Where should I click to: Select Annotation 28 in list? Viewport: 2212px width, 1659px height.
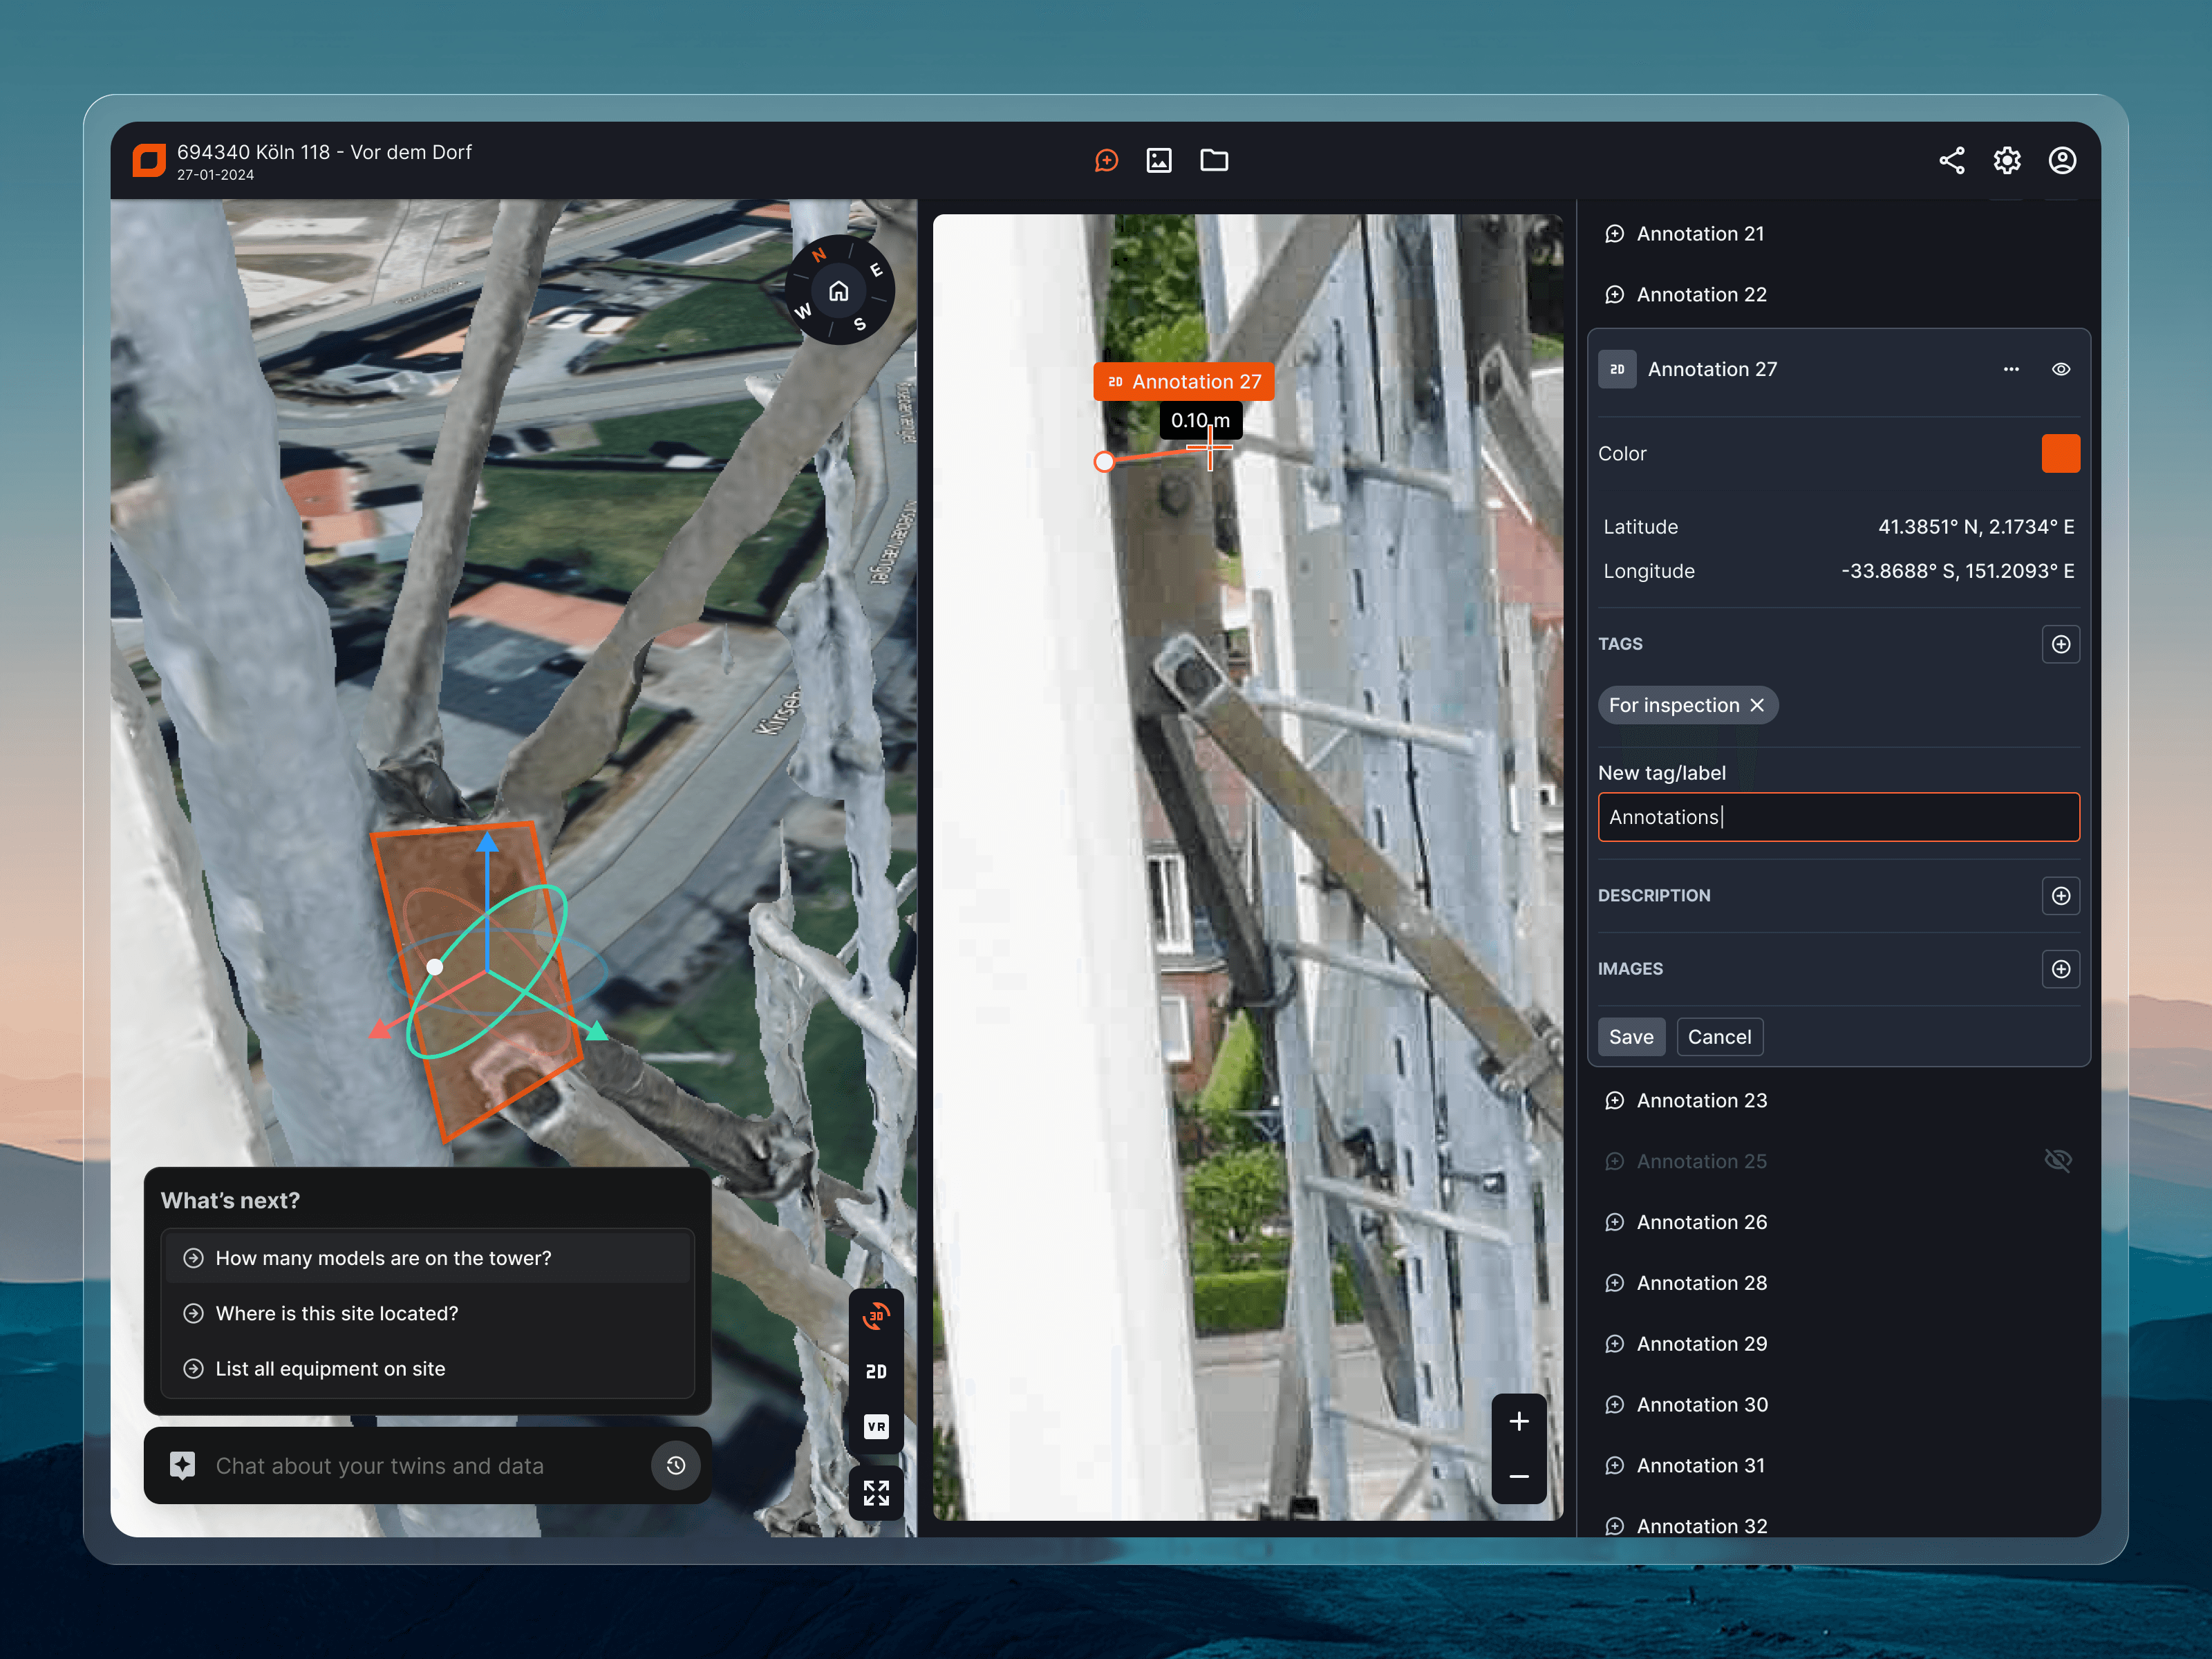pos(1701,1282)
